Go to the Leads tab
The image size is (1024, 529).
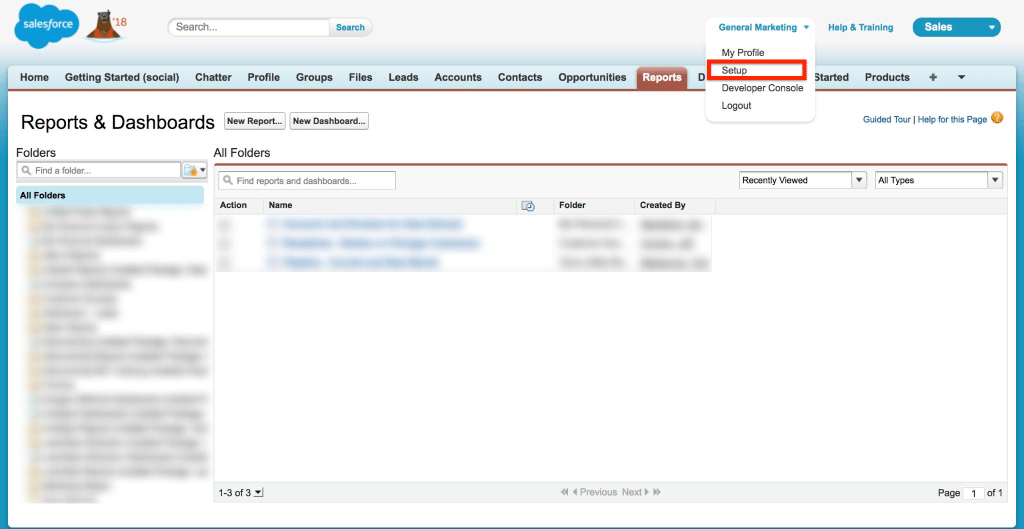pyautogui.click(x=403, y=77)
